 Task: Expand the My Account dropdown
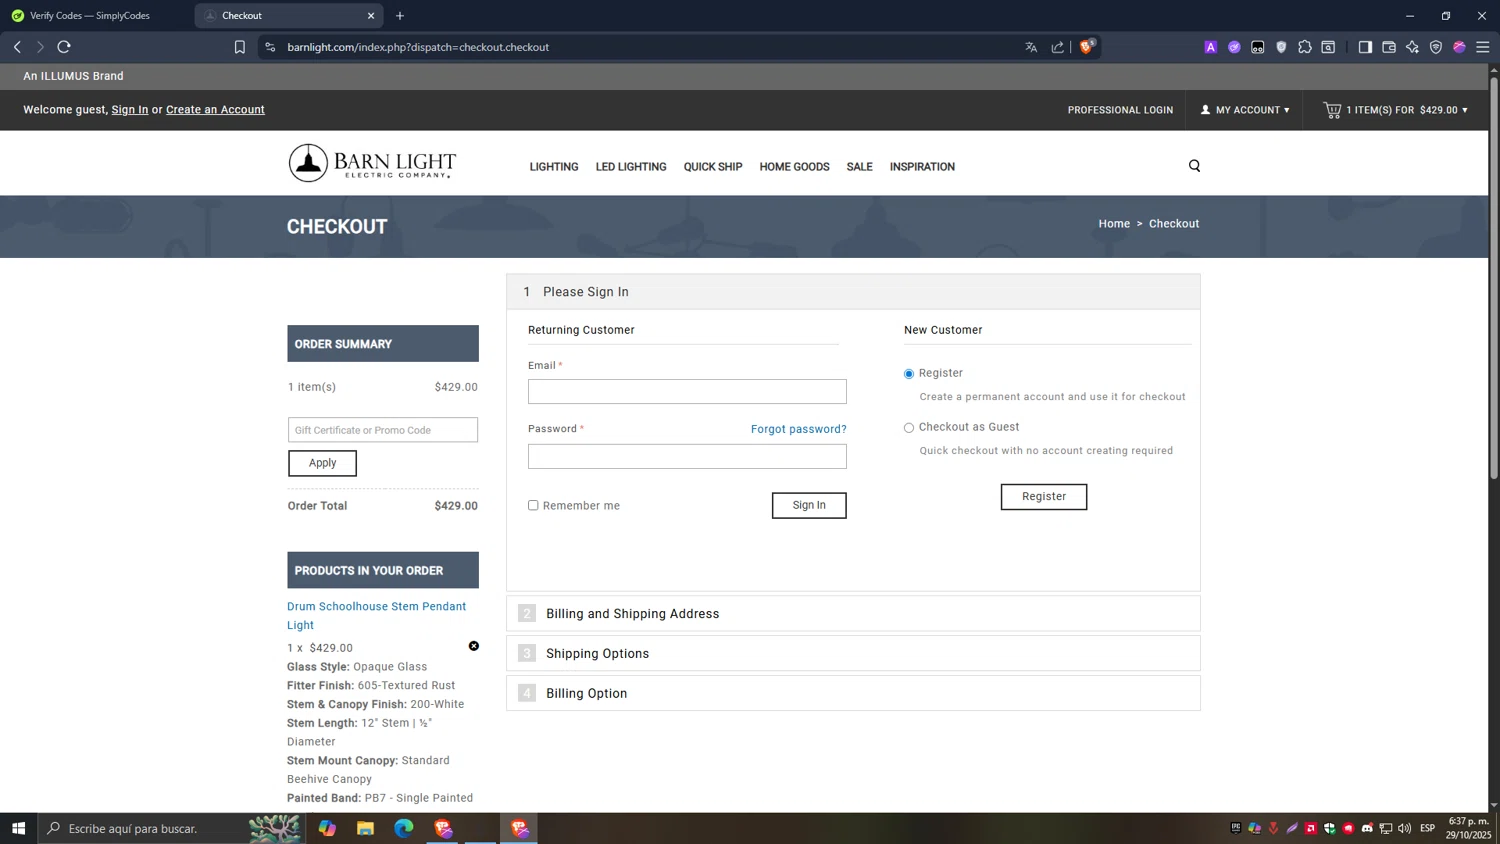pos(1245,110)
